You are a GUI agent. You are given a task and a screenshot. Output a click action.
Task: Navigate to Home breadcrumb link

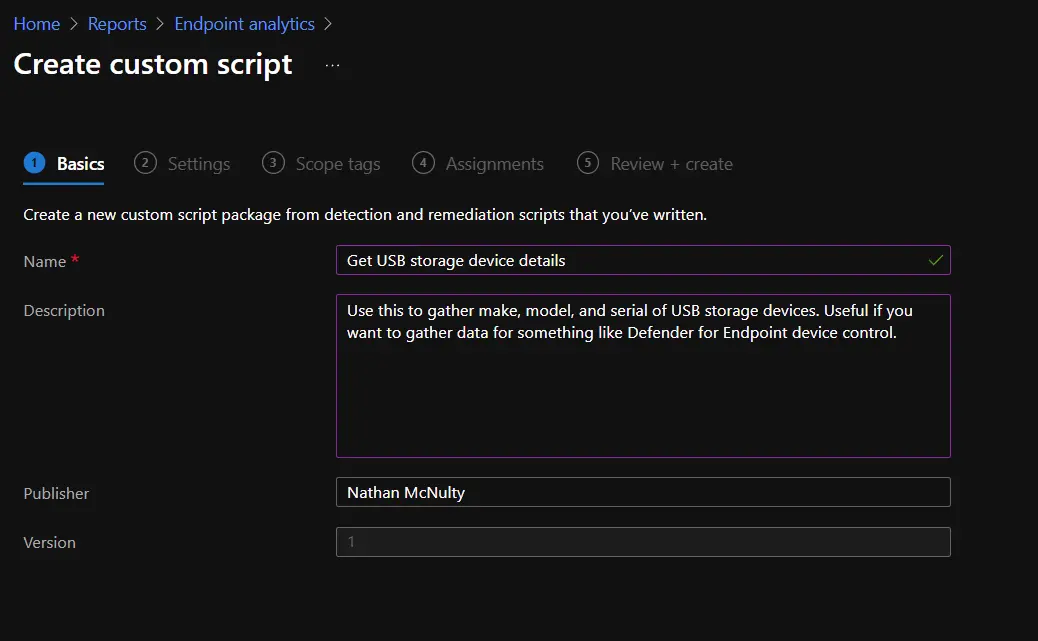tap(36, 24)
